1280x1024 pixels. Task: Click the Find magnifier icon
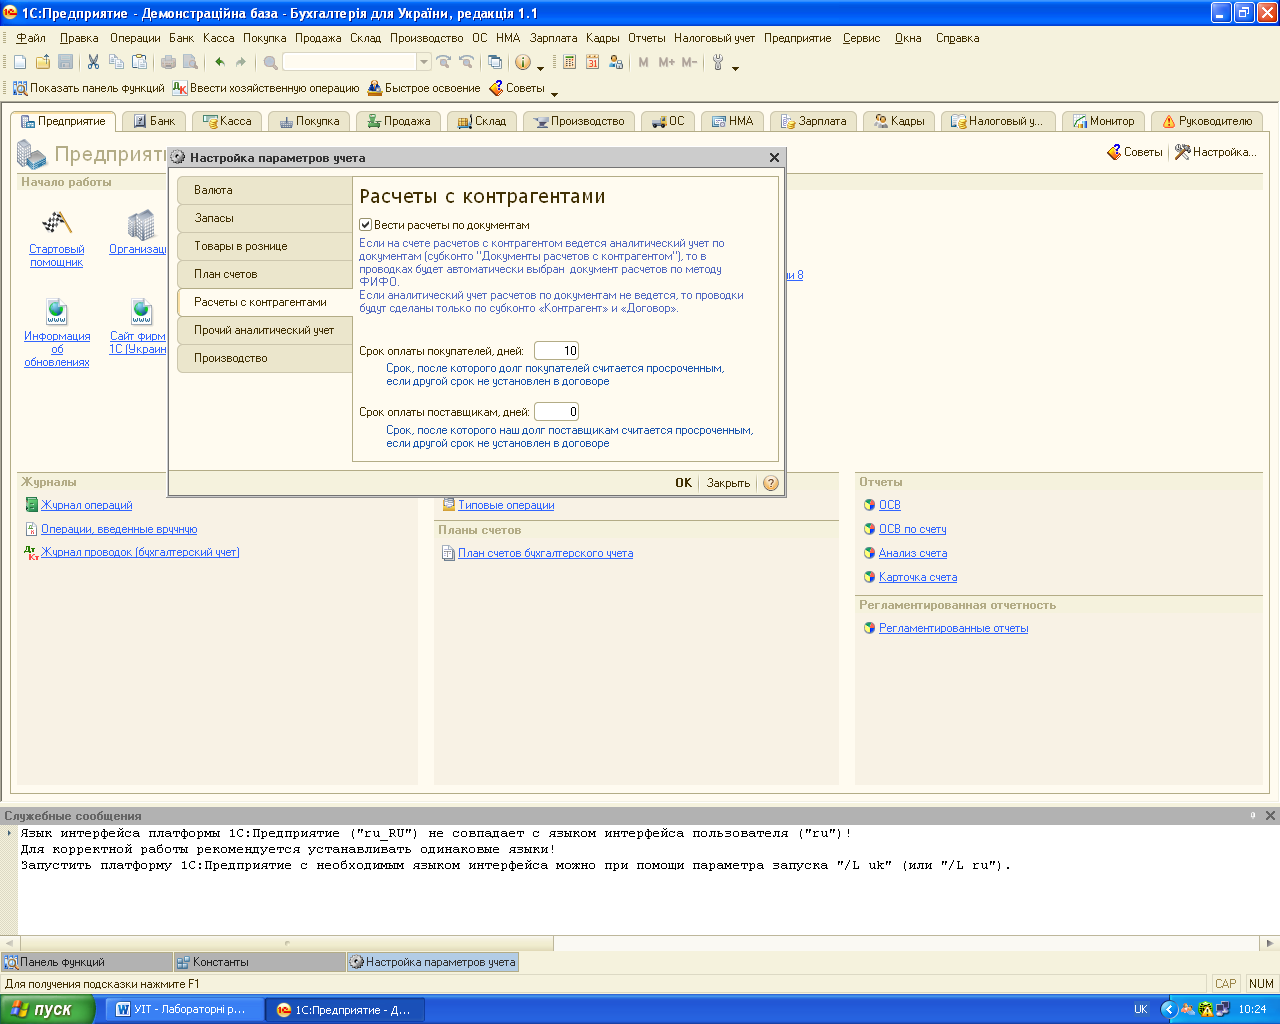[x=270, y=62]
